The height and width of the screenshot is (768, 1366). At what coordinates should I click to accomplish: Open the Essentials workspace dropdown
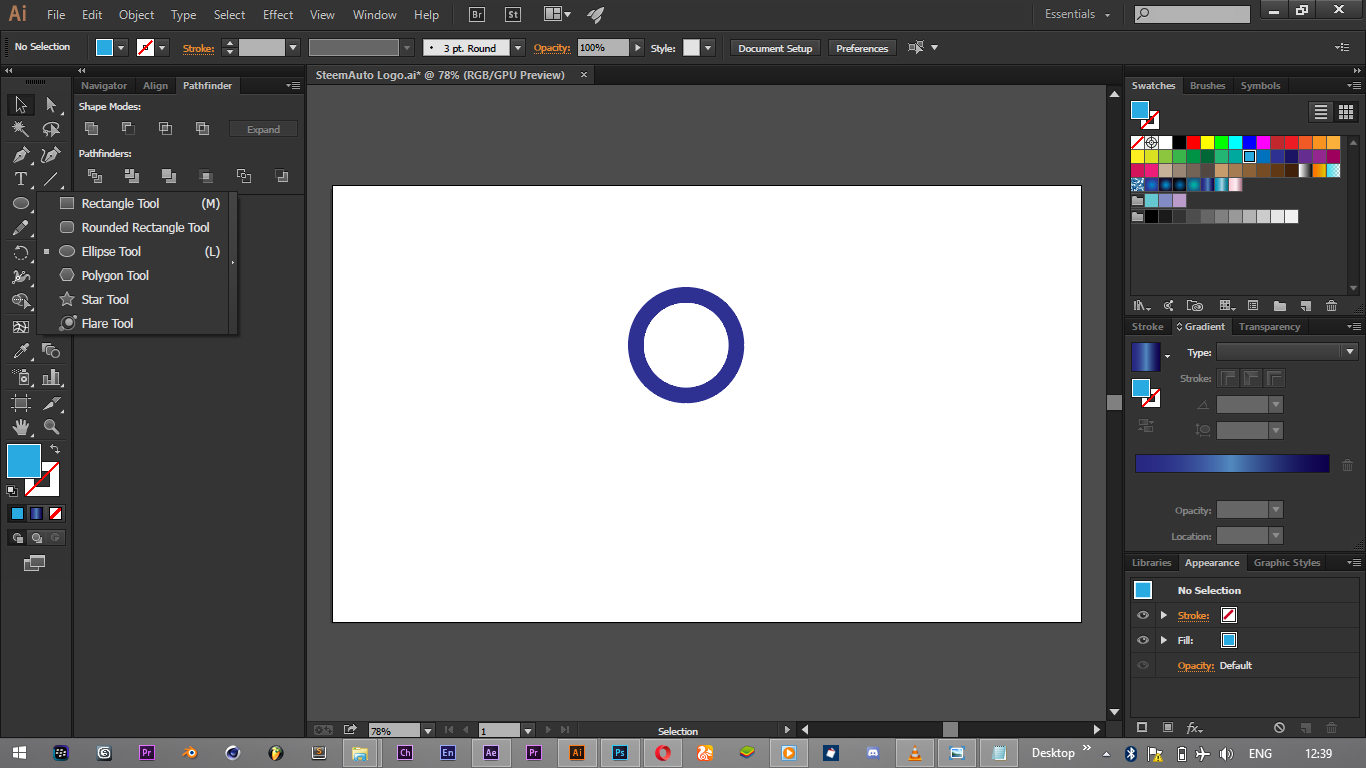pyautogui.click(x=1077, y=14)
